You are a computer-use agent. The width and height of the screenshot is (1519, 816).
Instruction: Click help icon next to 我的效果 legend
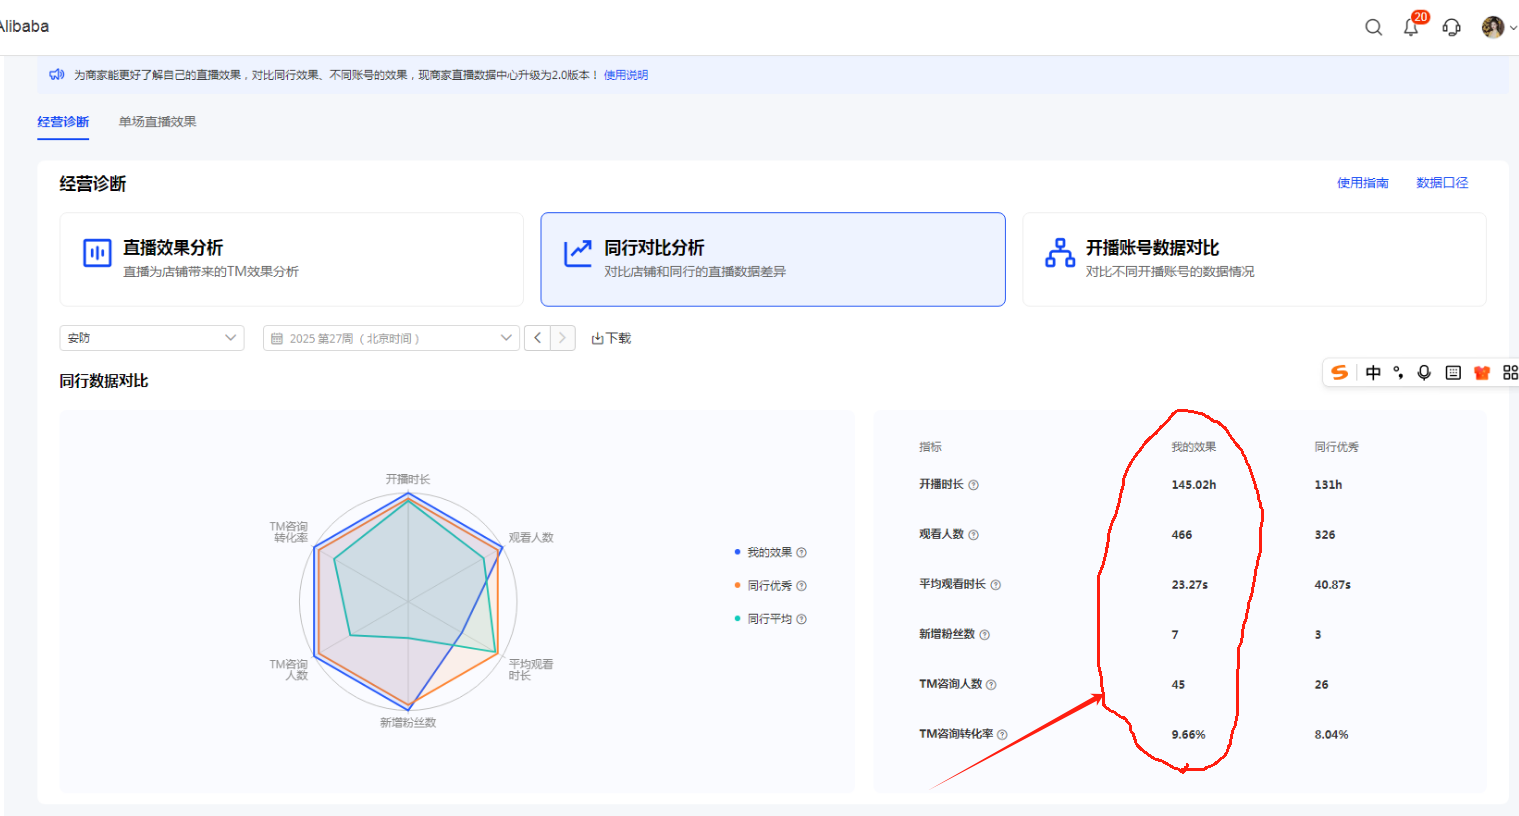(x=802, y=553)
